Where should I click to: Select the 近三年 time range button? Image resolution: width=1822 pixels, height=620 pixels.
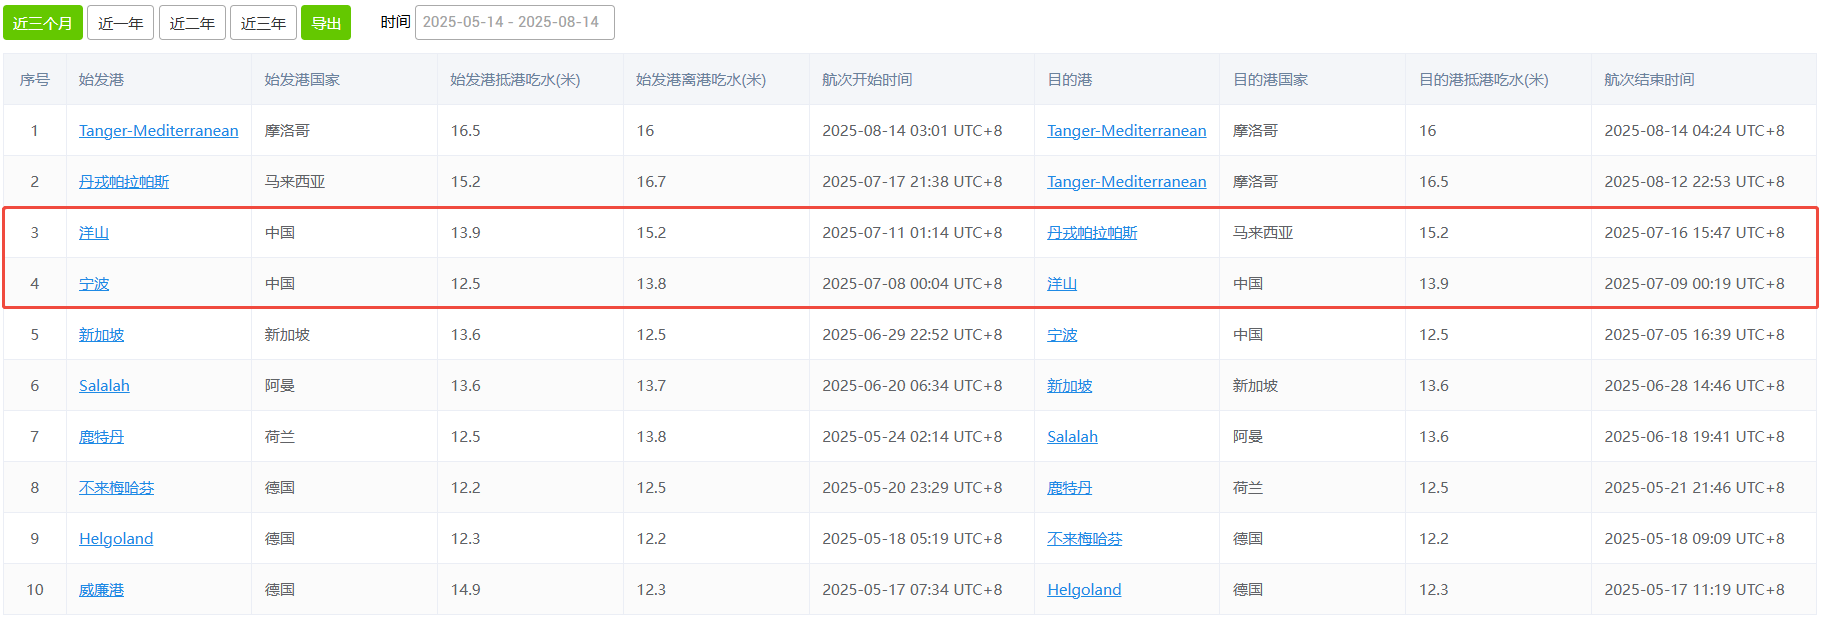point(263,23)
